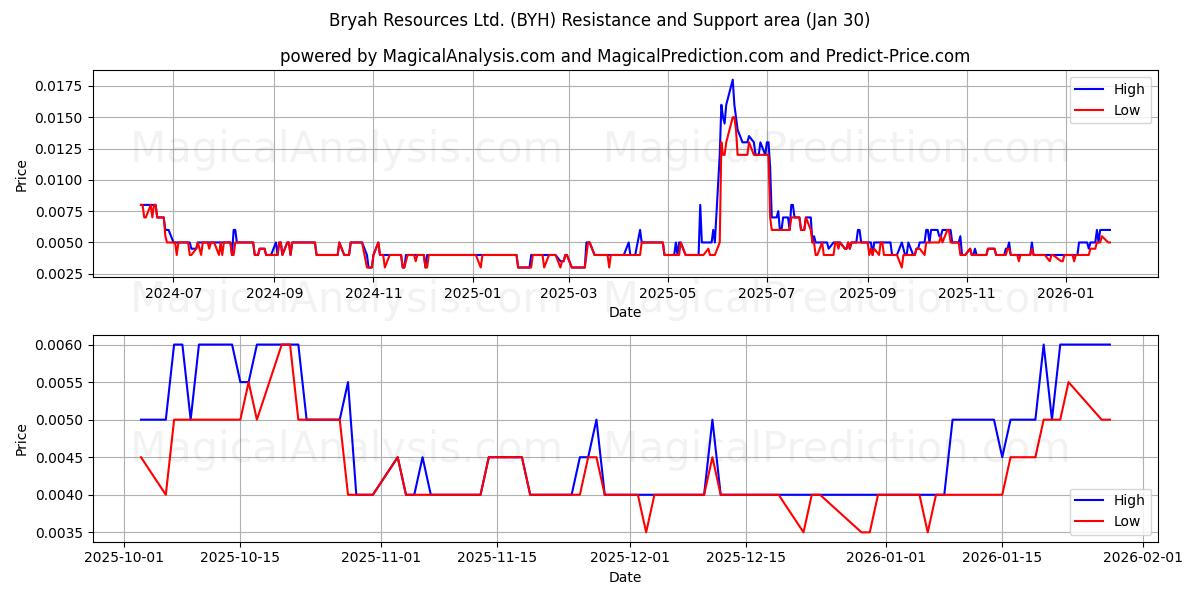Click the 2025-09 x-axis tick label

[x=868, y=293]
